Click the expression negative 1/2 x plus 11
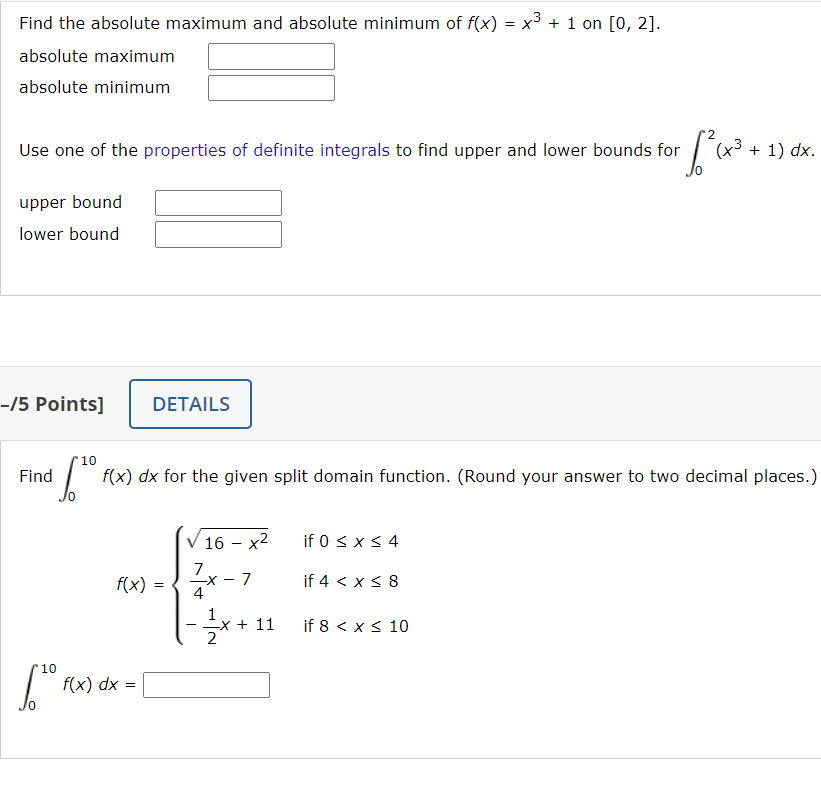Viewport: 821px width, 787px height. coord(228,624)
